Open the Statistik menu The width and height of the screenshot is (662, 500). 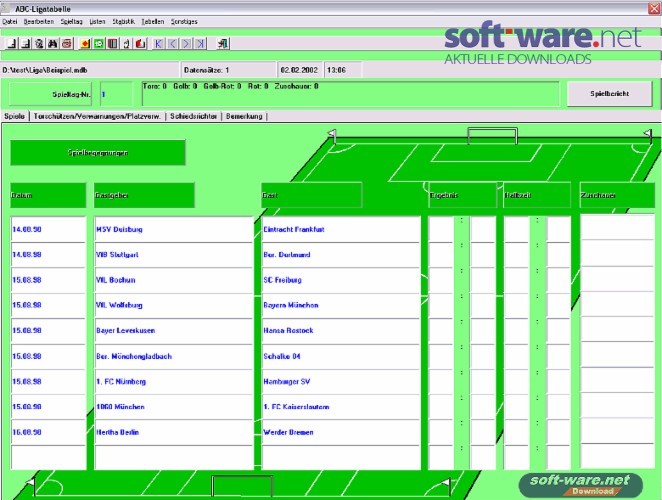point(123,22)
